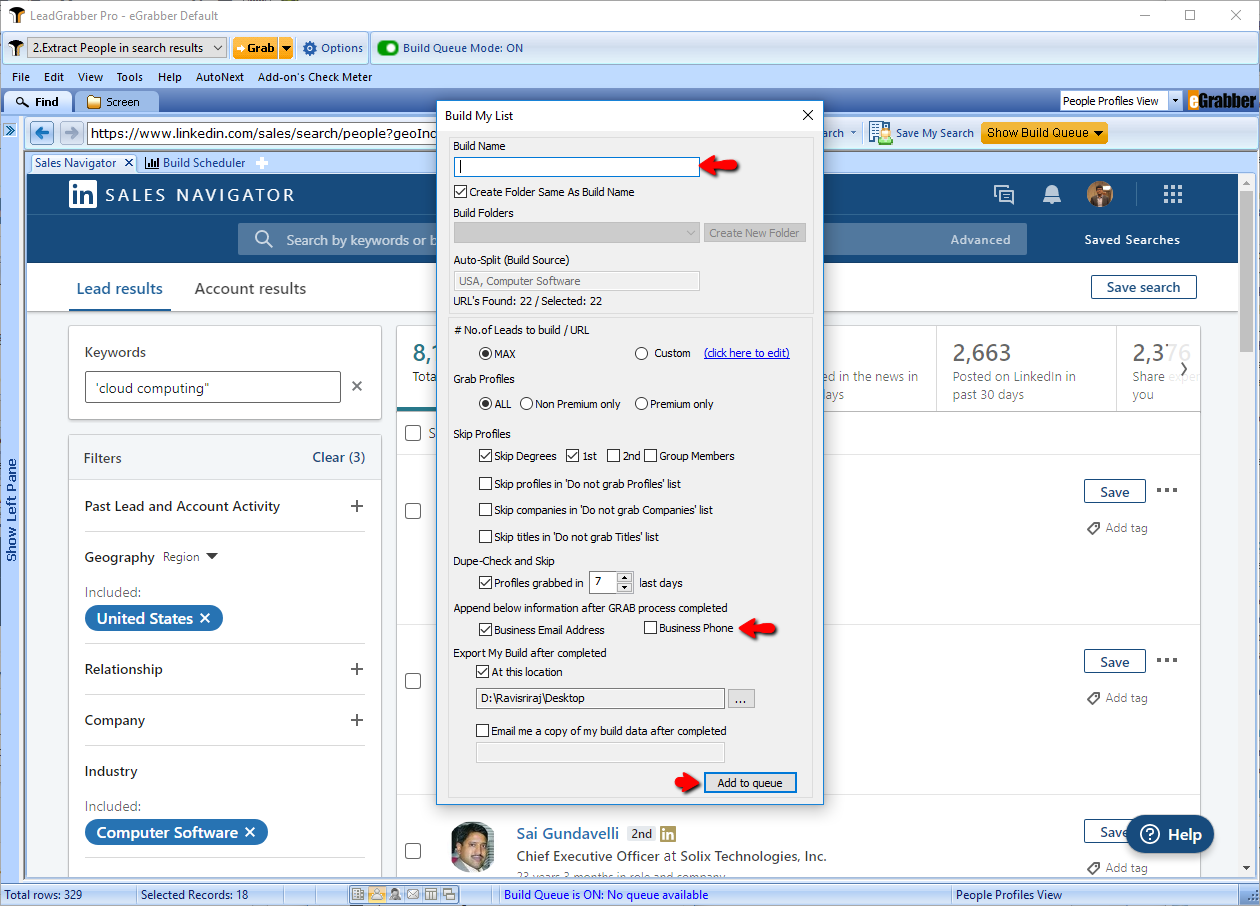Add new tab with plus icon
Image resolution: width=1260 pixels, height=906 pixels.
[262, 163]
